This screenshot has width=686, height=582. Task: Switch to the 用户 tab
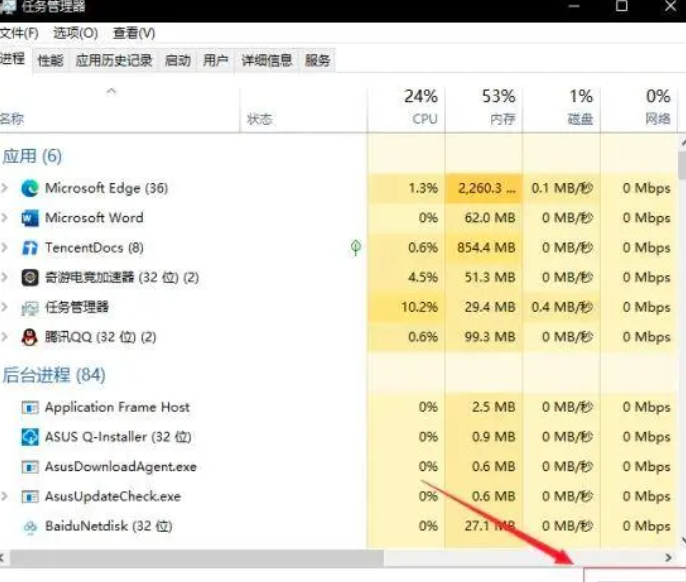(216, 60)
